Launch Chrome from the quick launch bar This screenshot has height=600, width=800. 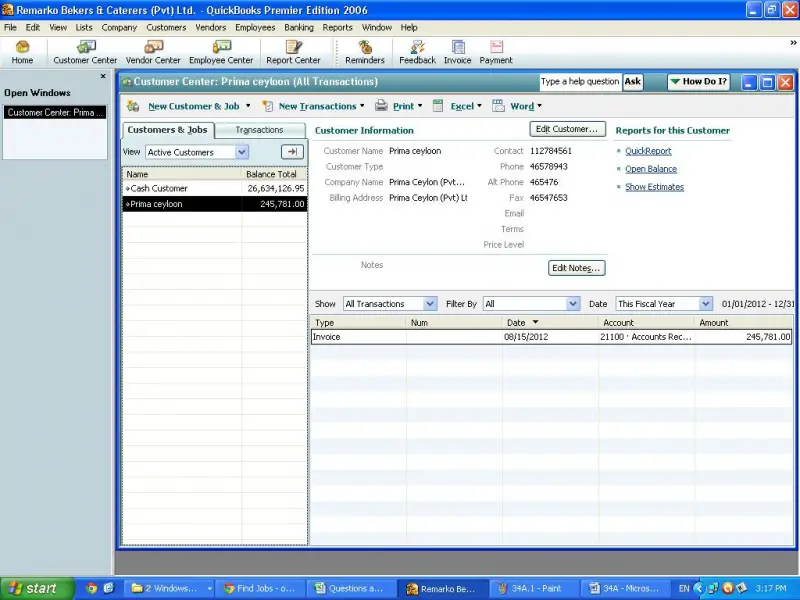point(91,588)
